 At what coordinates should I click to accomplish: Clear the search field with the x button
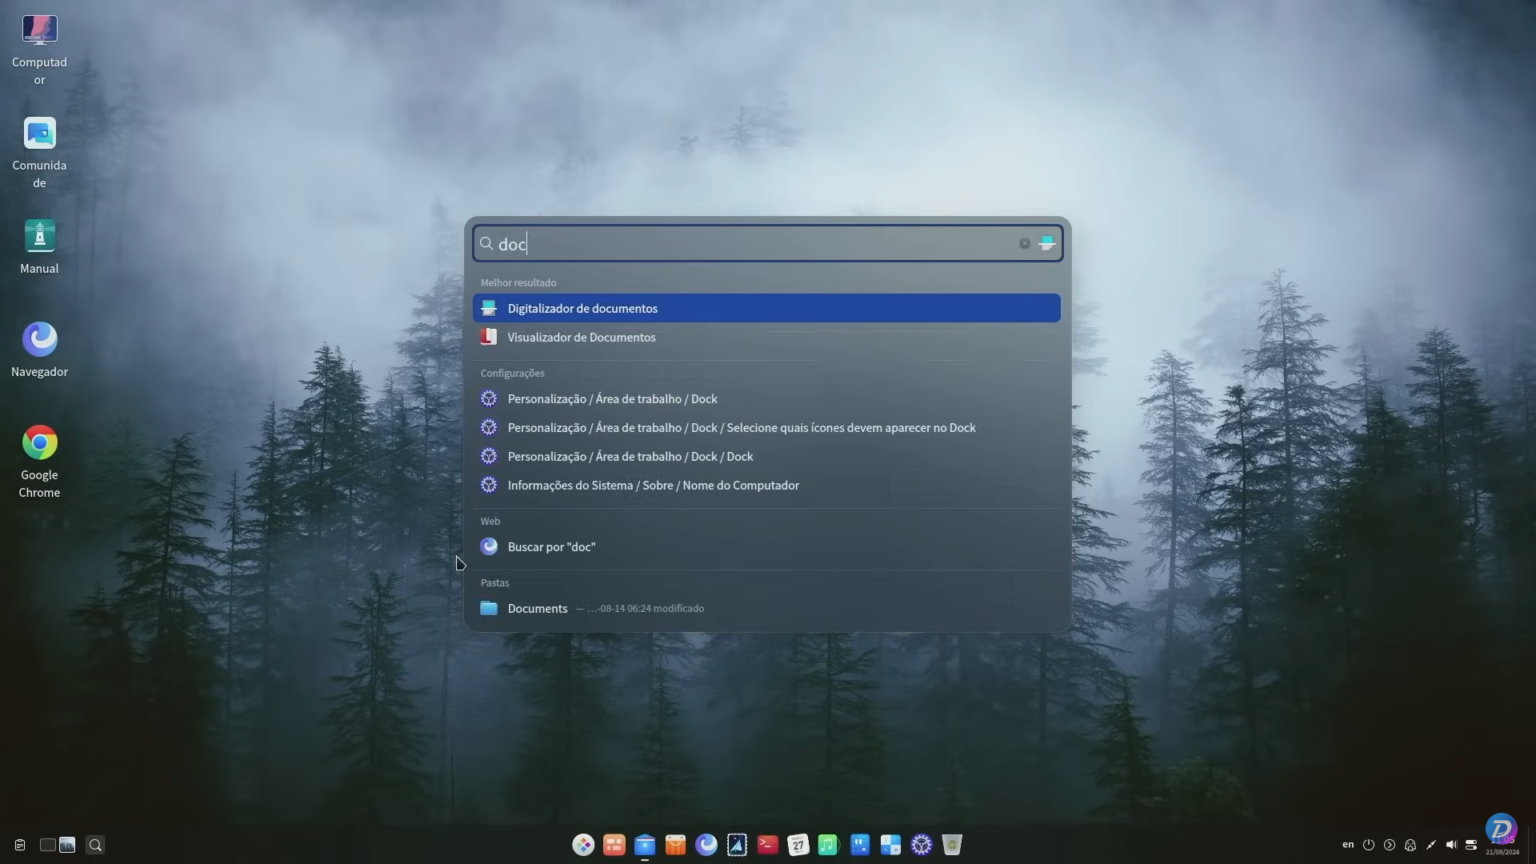click(x=1024, y=243)
